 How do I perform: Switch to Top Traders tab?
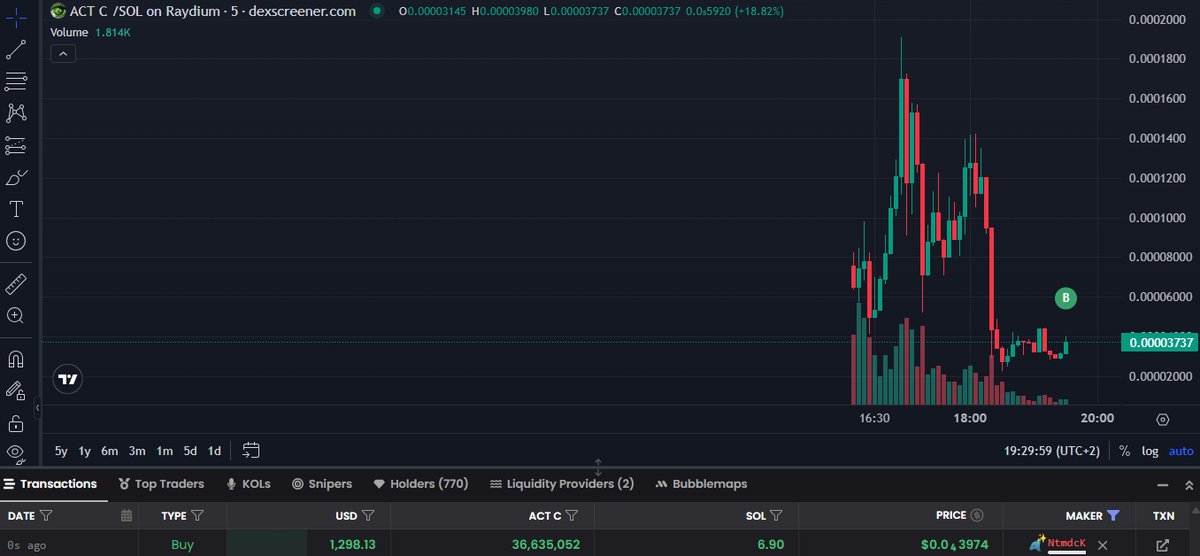click(x=161, y=484)
